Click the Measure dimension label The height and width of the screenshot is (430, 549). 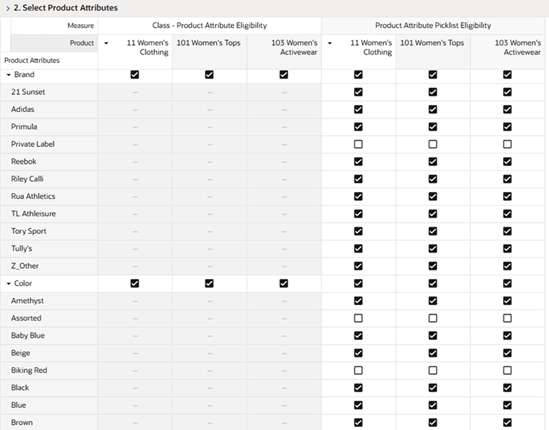pyautogui.click(x=81, y=26)
